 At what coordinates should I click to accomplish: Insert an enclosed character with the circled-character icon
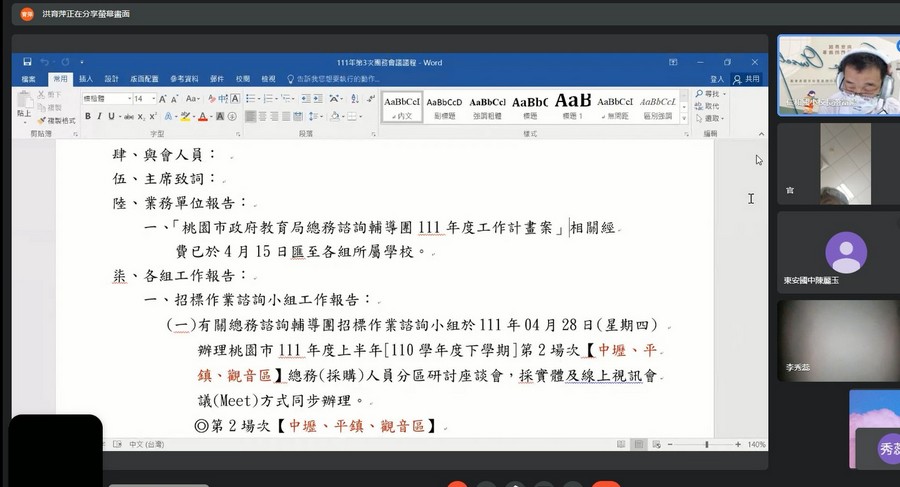(x=232, y=117)
